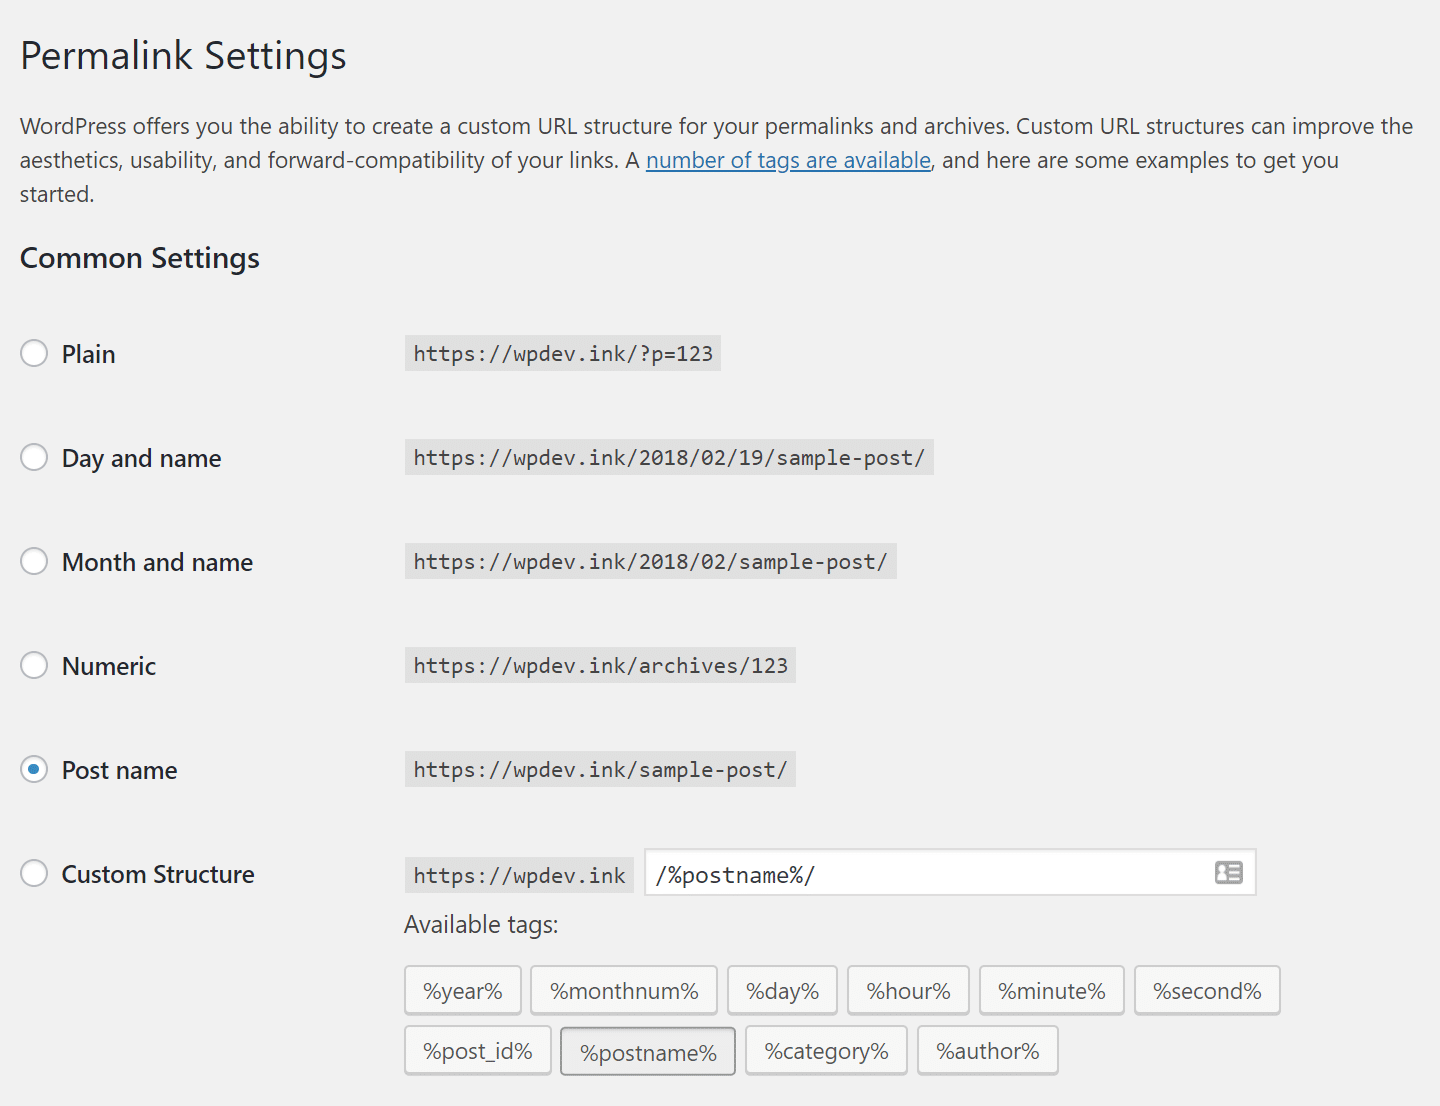Choose the Month and name structure
This screenshot has width=1440, height=1106.
[x=33, y=561]
